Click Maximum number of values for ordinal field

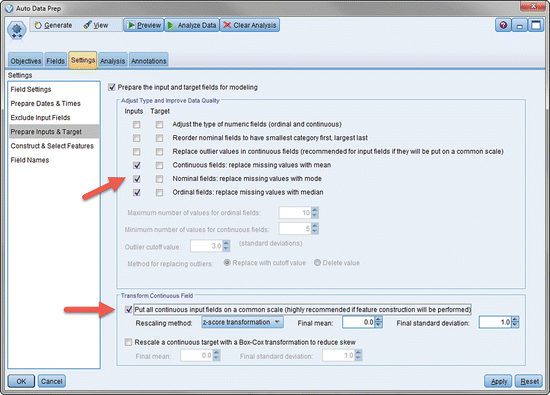click(295, 213)
